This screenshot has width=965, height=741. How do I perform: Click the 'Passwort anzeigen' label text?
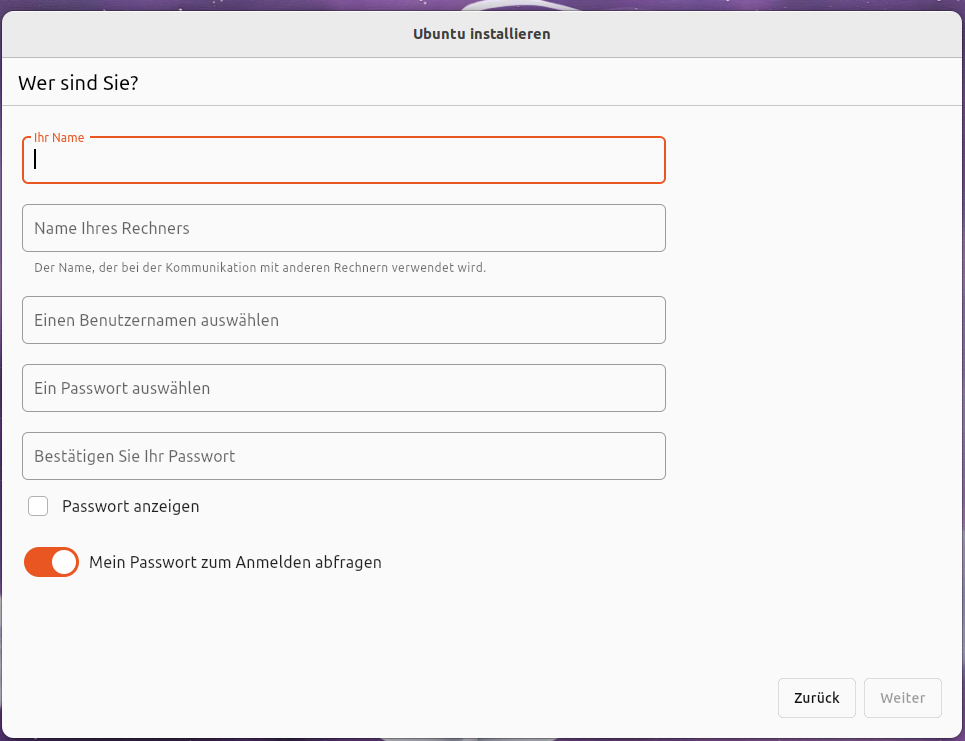(130, 506)
